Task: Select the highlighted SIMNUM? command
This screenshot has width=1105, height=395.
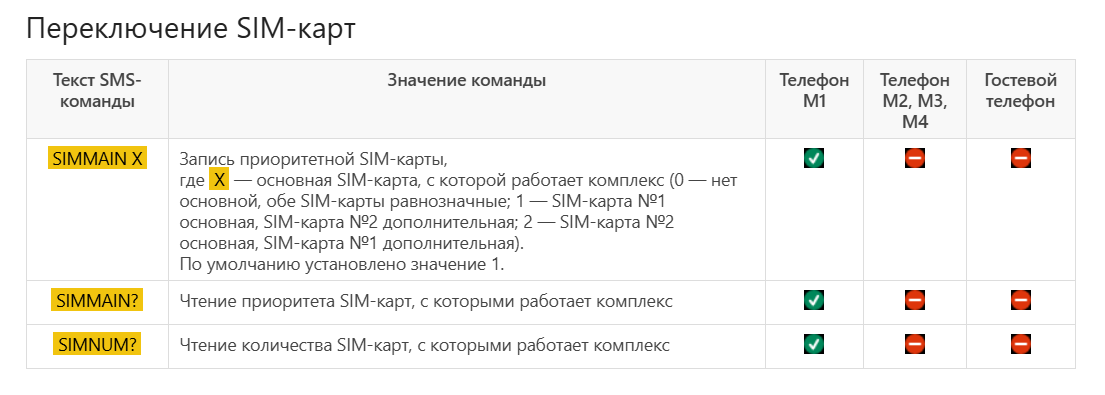Action: click(x=97, y=345)
